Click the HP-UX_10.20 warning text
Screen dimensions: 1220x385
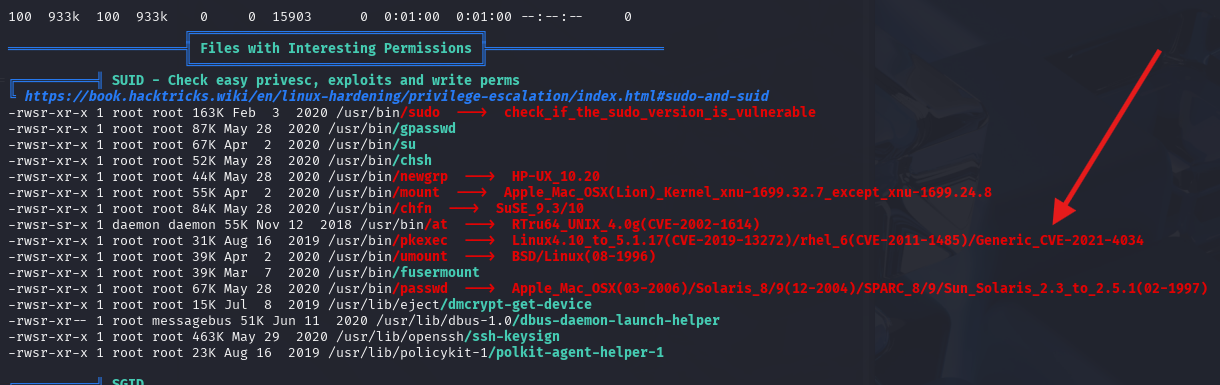pos(555,177)
